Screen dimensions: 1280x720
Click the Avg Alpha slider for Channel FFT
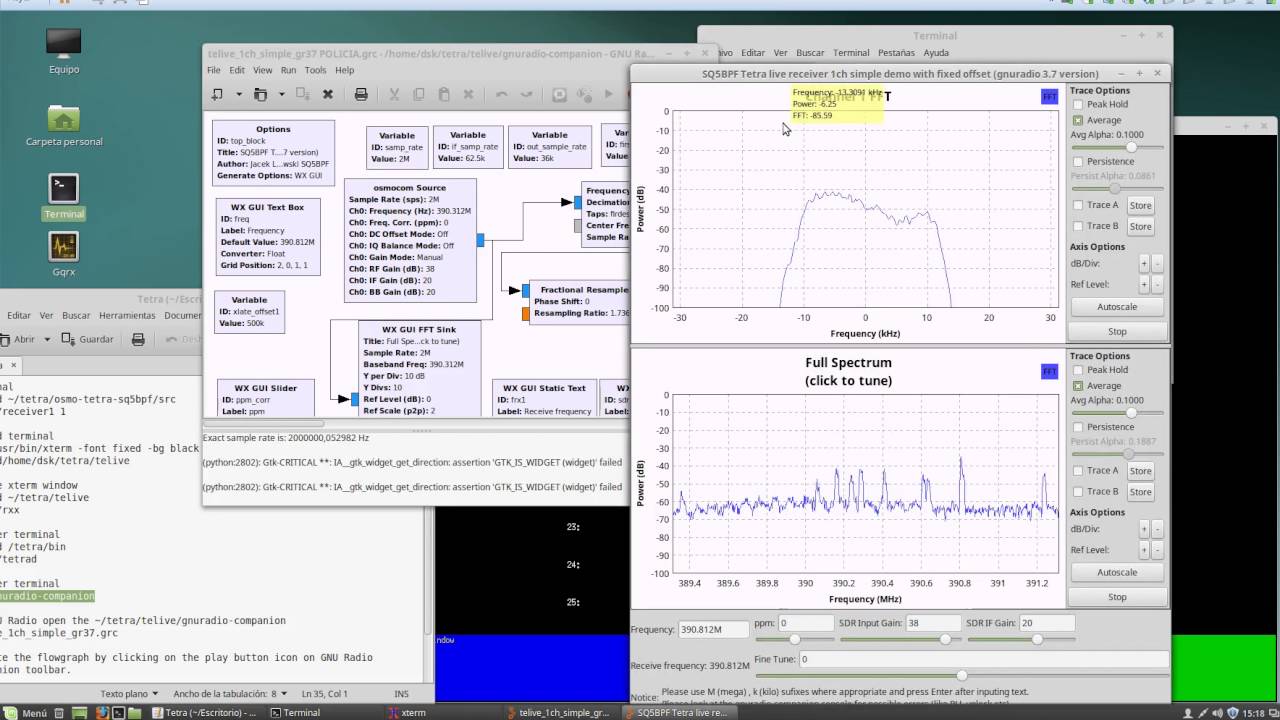pyautogui.click(x=1117, y=147)
